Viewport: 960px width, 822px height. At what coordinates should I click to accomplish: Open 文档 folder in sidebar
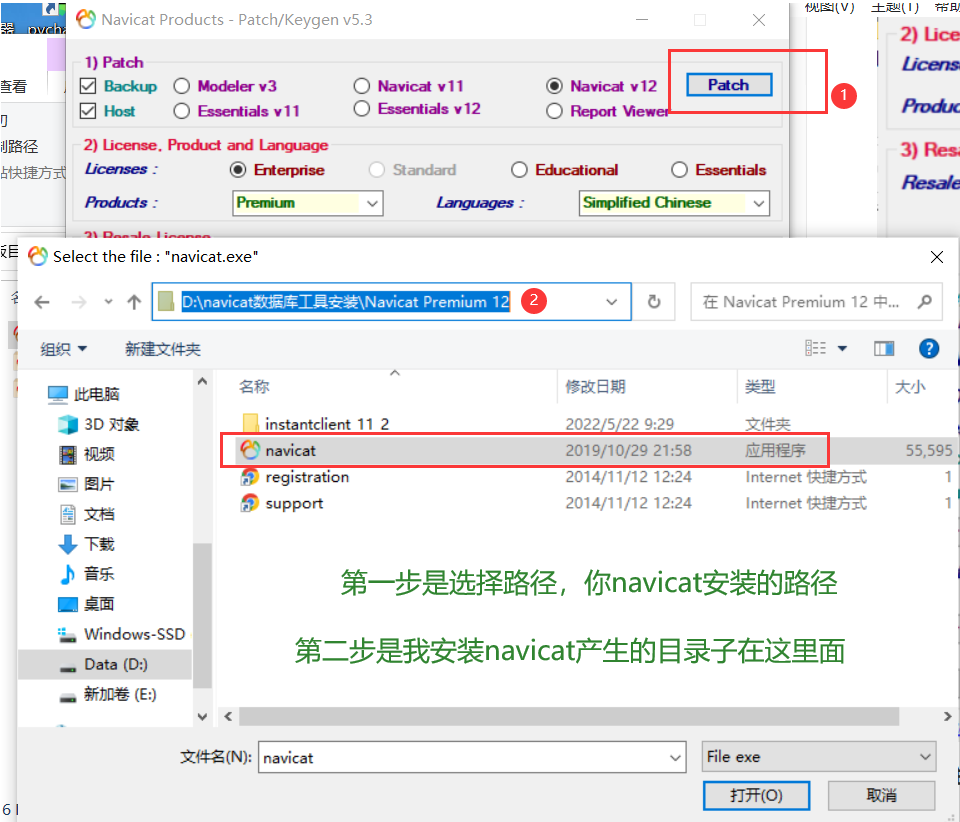[87, 514]
